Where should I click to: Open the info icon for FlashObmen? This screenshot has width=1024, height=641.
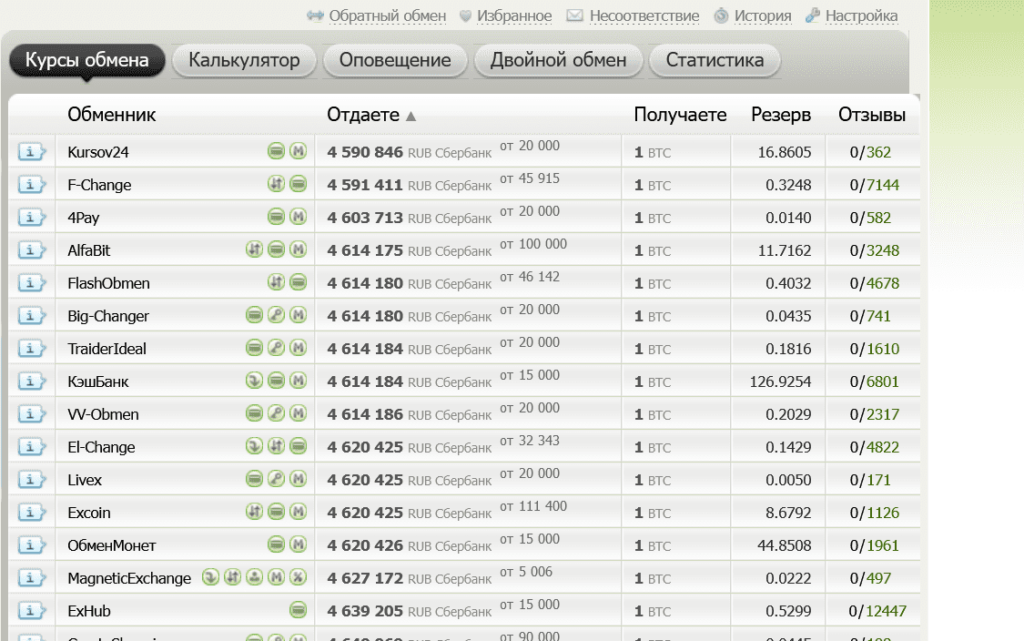pos(31,283)
